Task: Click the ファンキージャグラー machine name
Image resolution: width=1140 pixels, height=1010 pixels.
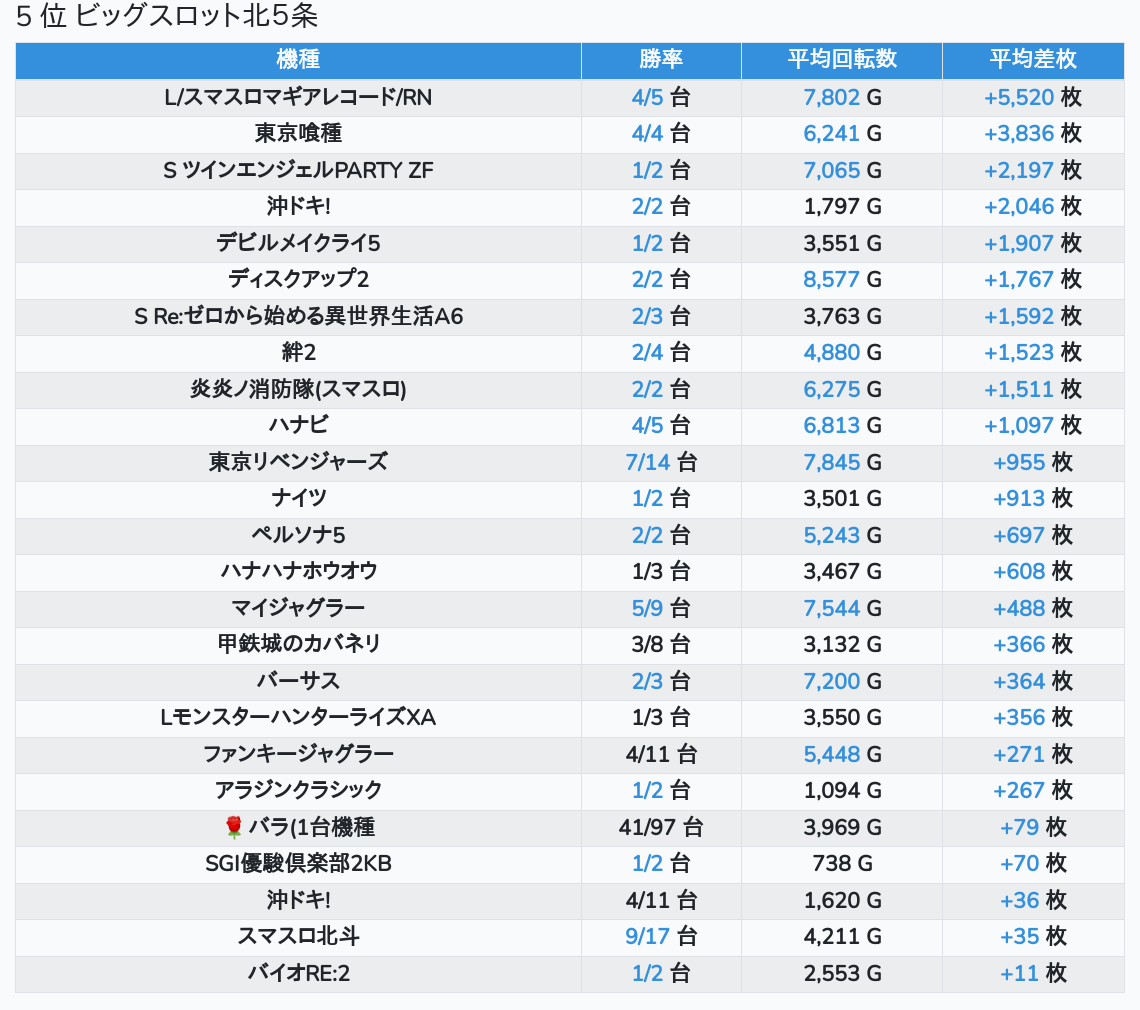Action: 298,754
